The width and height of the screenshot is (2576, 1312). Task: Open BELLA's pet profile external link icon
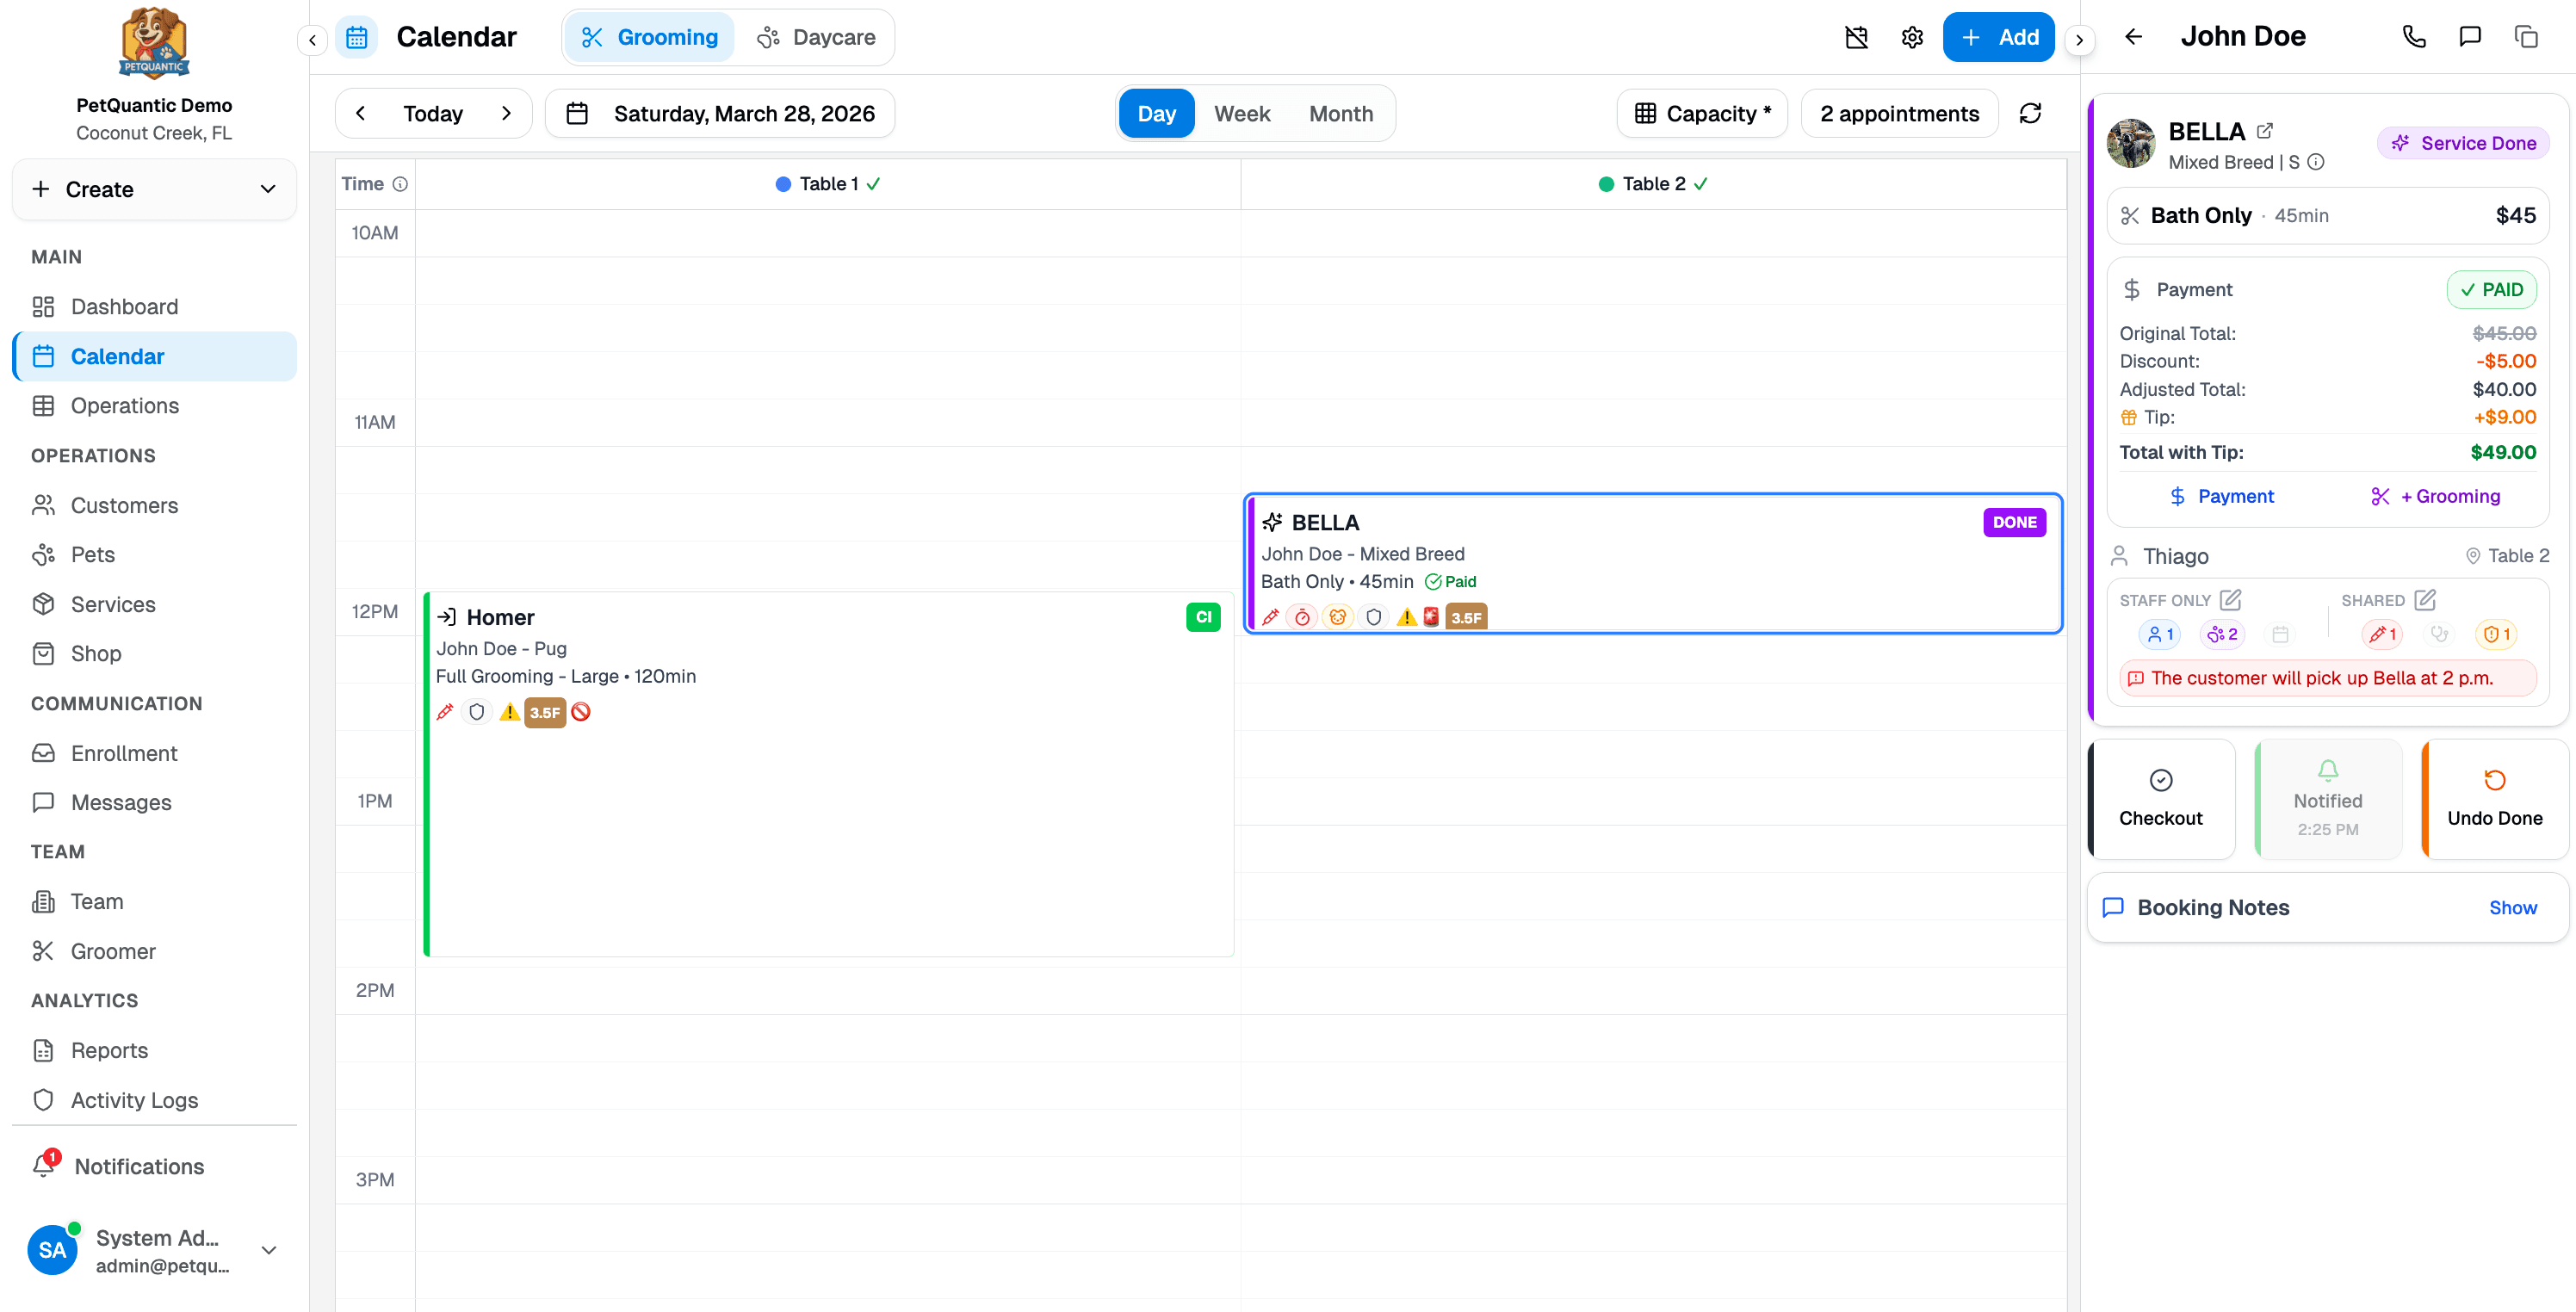click(x=2265, y=131)
